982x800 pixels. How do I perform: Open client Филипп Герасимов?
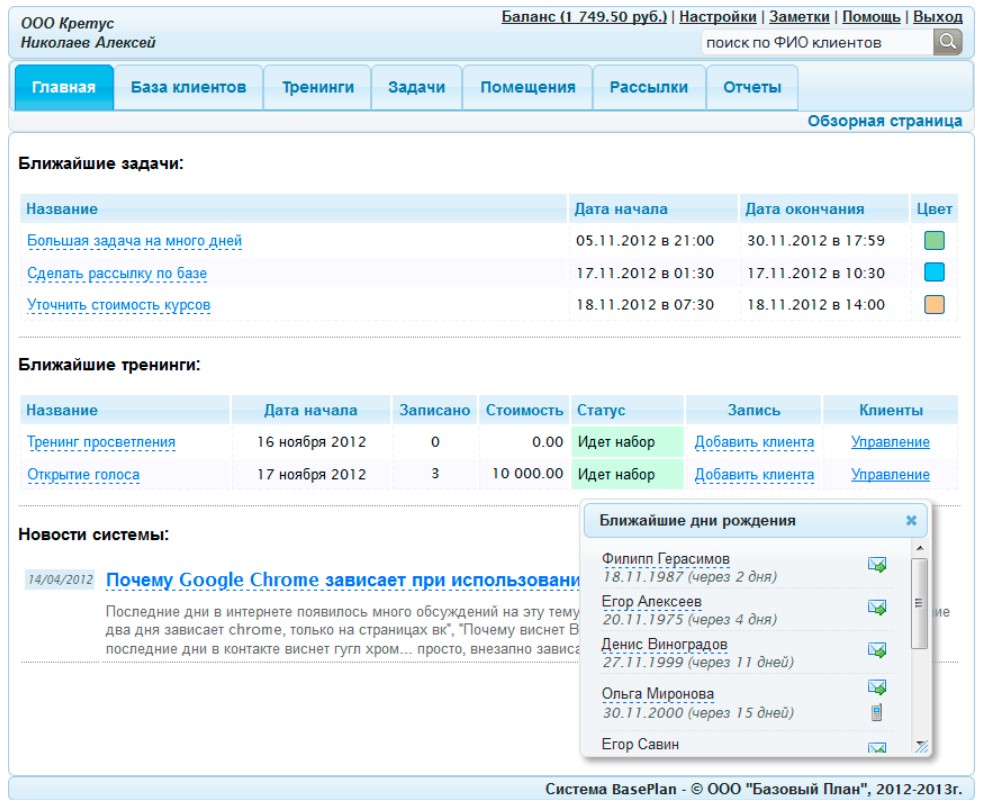tap(665, 559)
